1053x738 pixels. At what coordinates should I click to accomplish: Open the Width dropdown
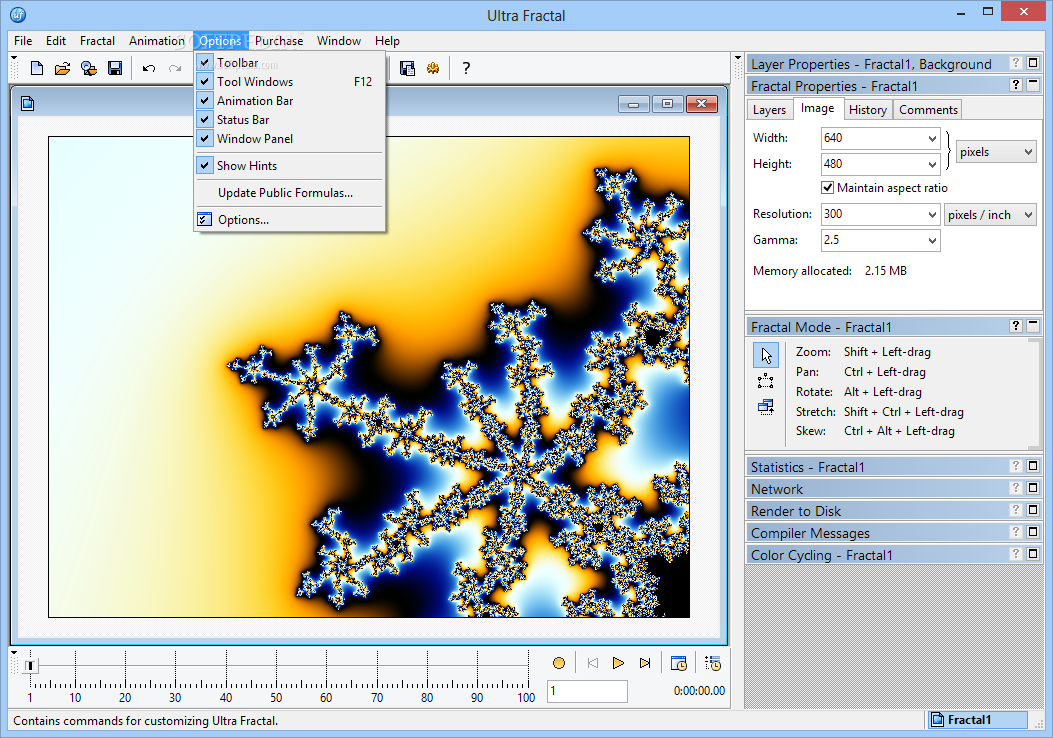click(932, 138)
